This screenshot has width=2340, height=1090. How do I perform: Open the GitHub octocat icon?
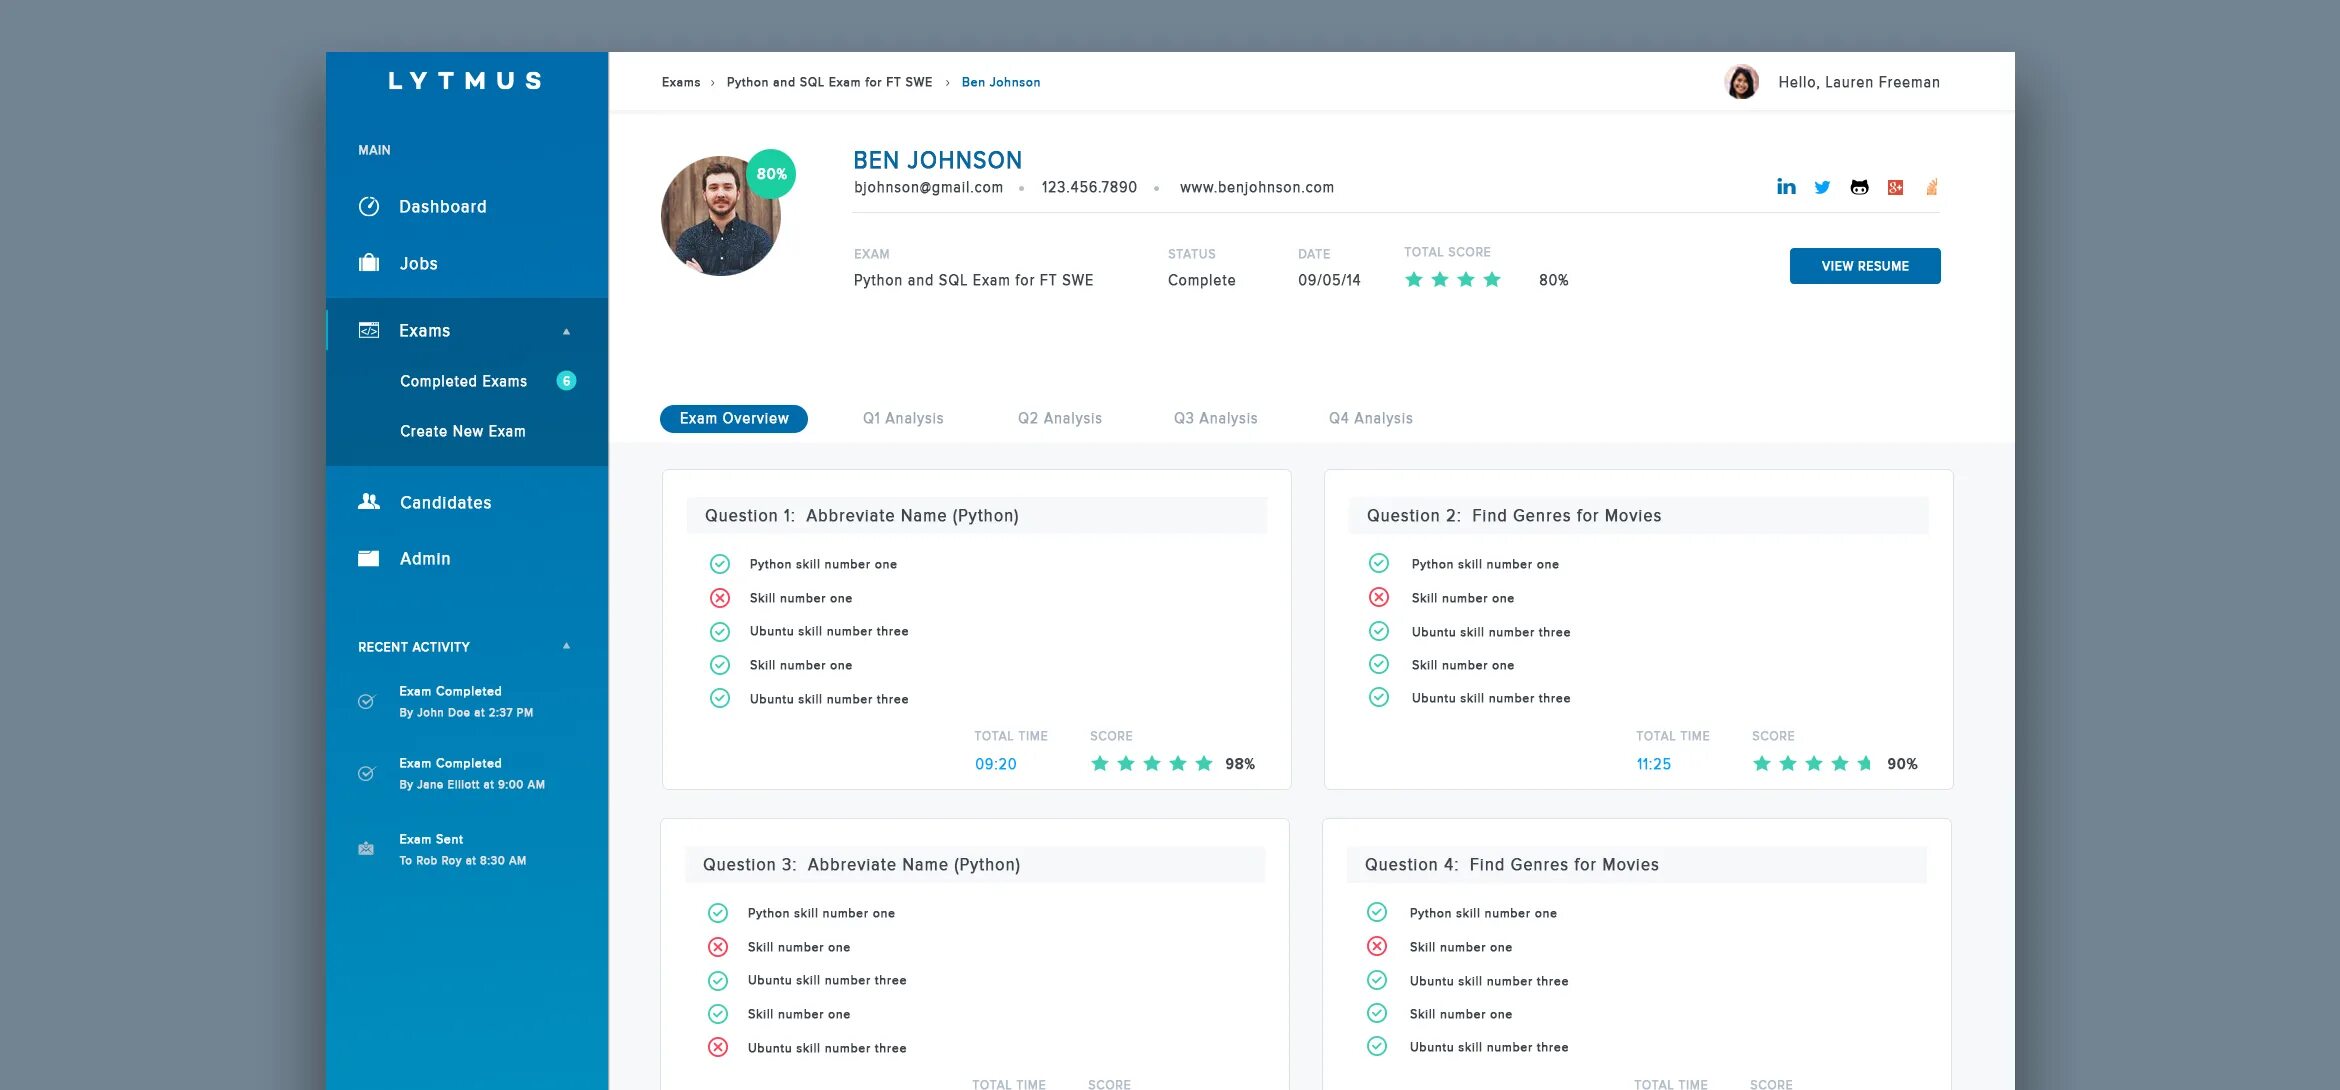(x=1859, y=187)
